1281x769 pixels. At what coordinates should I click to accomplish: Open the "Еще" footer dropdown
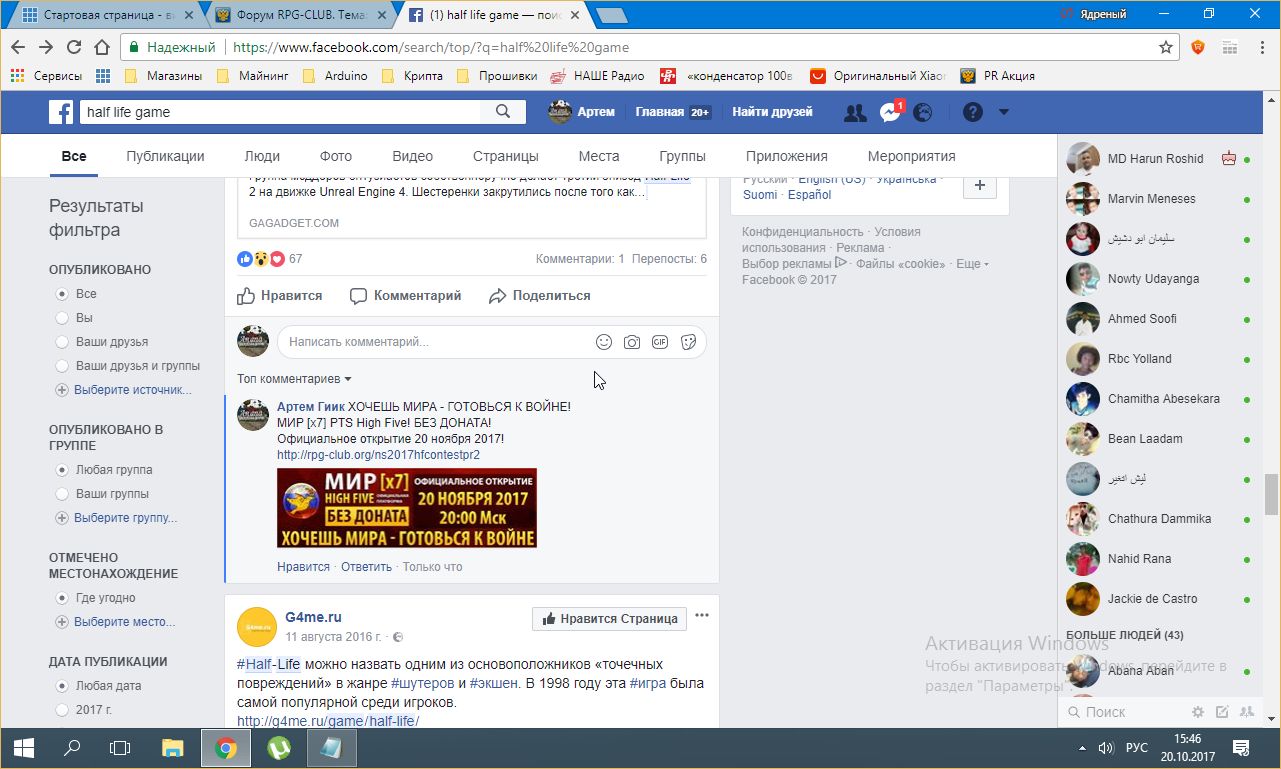(972, 264)
